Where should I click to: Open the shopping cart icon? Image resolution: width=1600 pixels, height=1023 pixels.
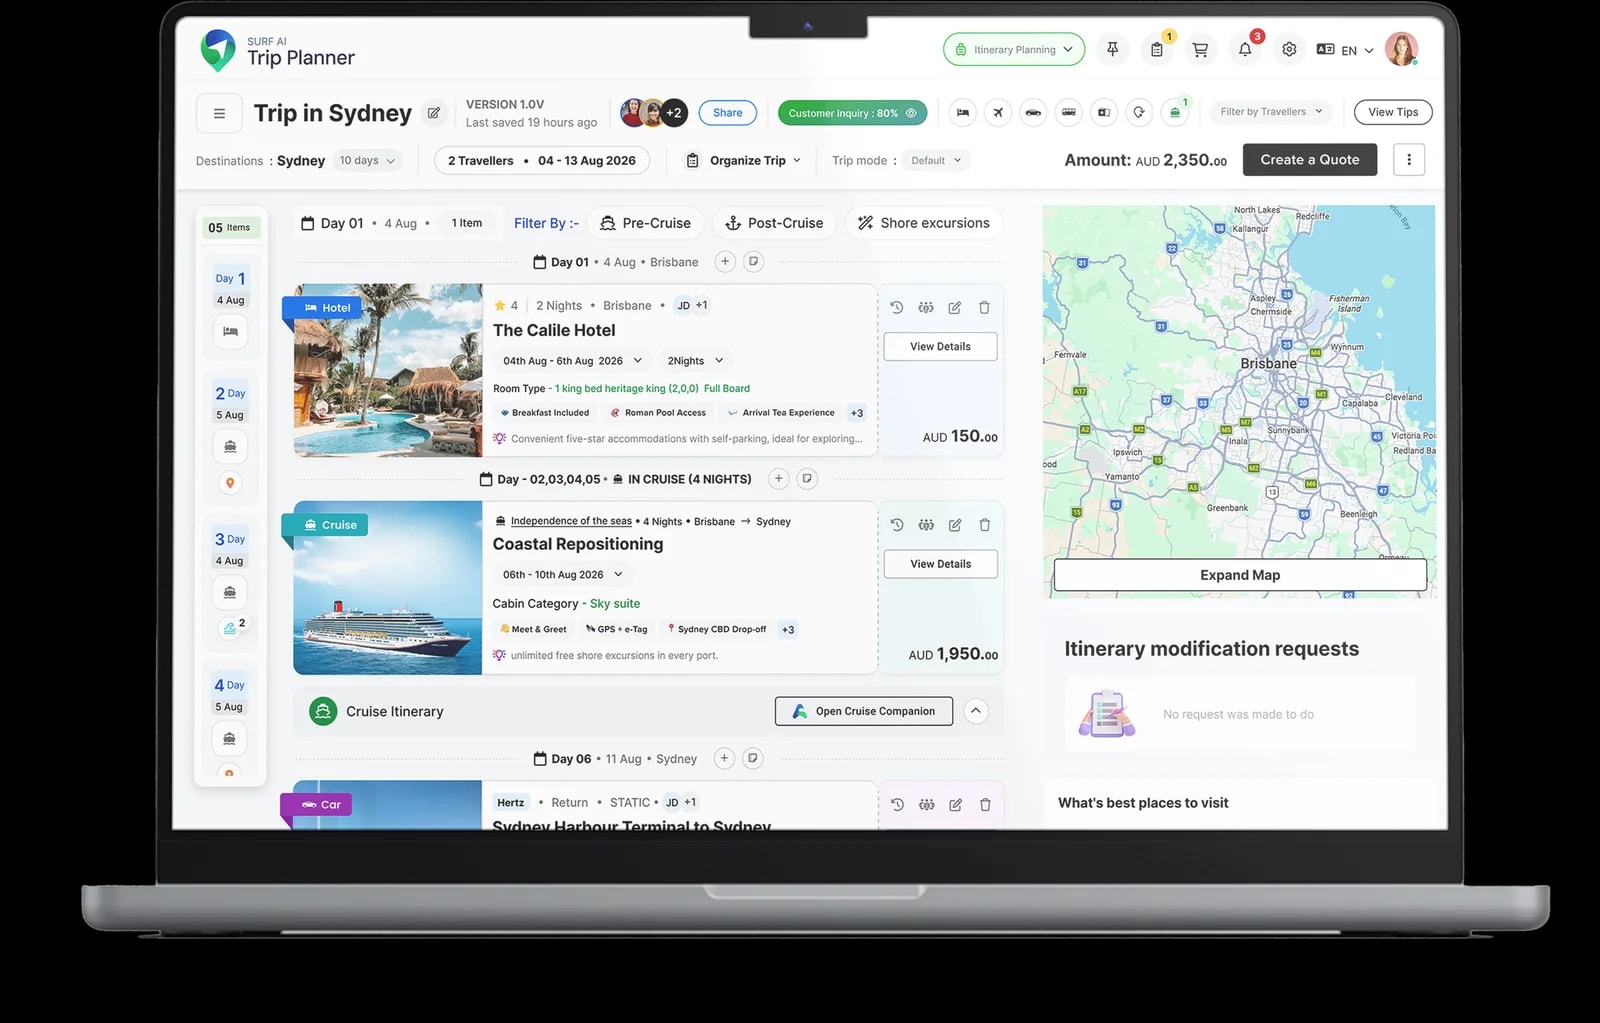(x=1200, y=49)
